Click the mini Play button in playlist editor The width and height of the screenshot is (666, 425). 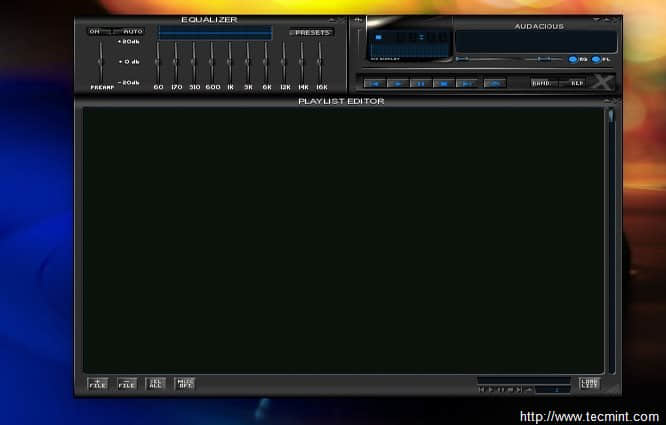click(x=491, y=389)
